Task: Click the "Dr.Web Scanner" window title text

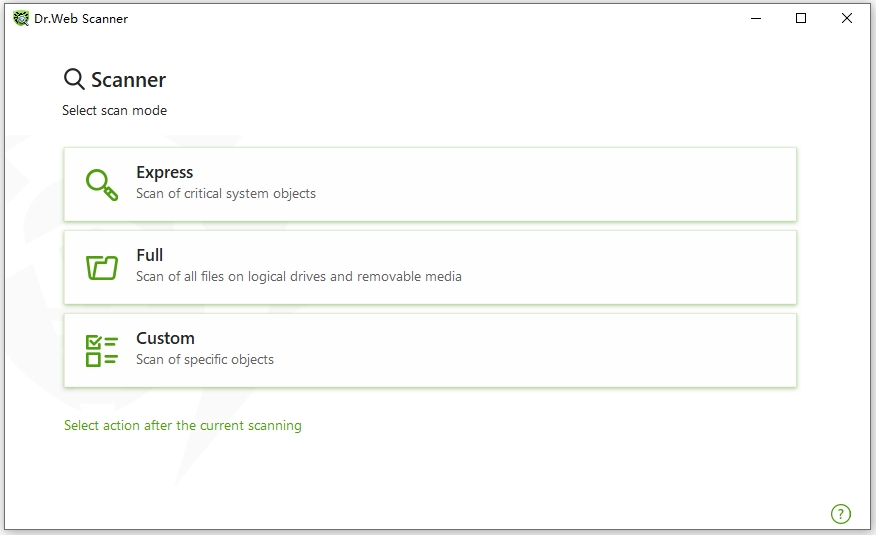Action: tap(81, 18)
